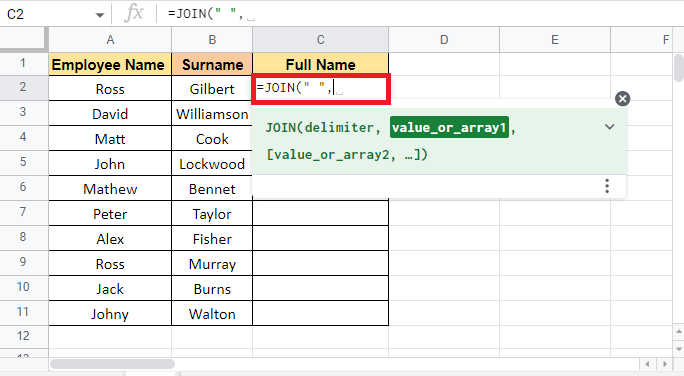
Task: Select the C2 name box
Action: pyautogui.click(x=48, y=14)
